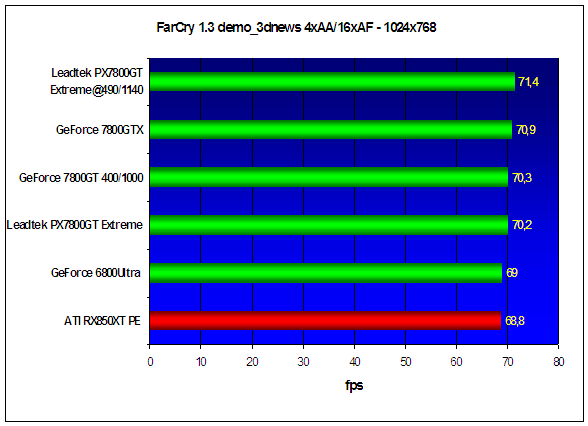Select the red ATI RX850XT PE bar
This screenshot has width=588, height=426.
coord(325,321)
